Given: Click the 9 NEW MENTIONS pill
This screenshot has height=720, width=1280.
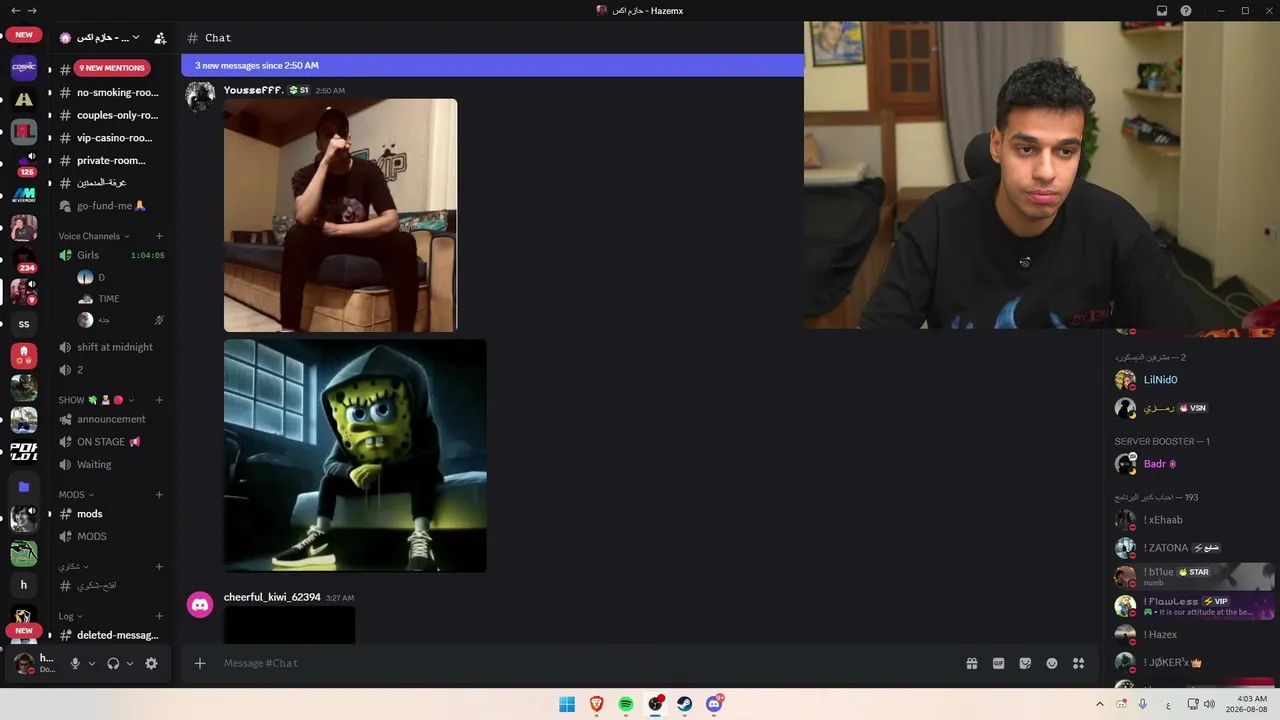Looking at the screenshot, I should (112, 68).
